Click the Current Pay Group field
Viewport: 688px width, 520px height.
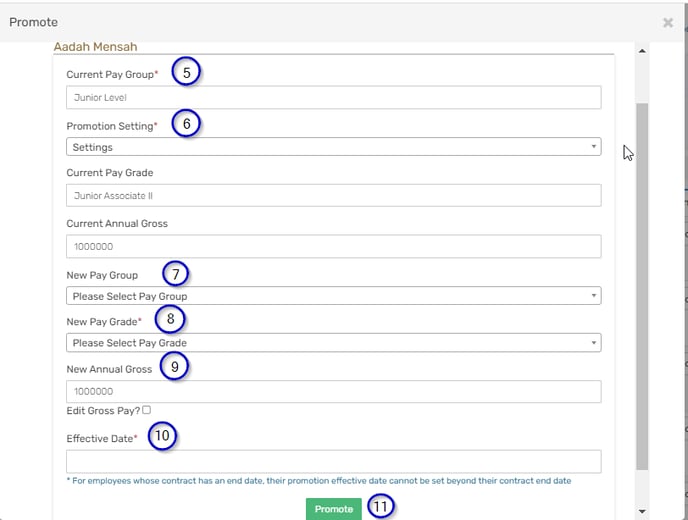click(333, 97)
